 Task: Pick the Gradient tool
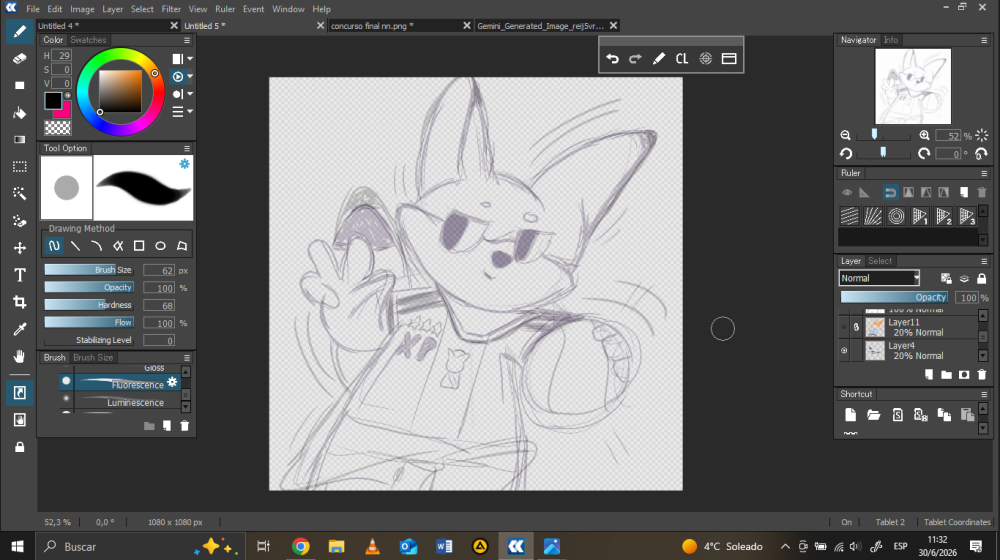[x=20, y=140]
